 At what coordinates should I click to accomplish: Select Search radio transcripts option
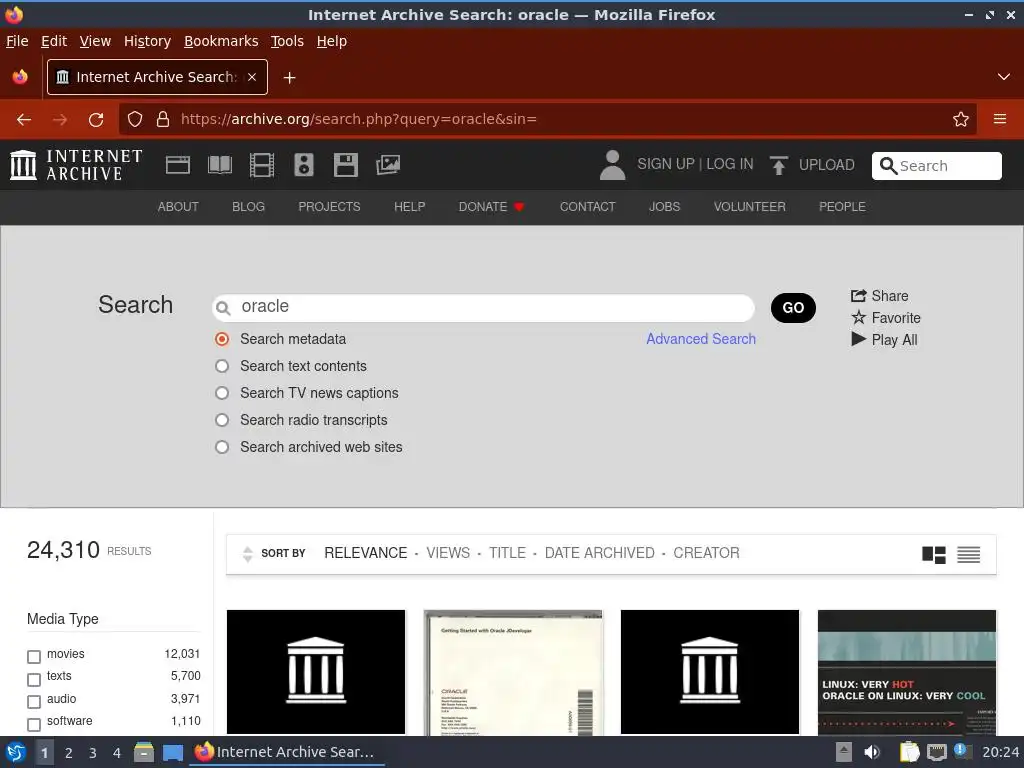pos(222,420)
